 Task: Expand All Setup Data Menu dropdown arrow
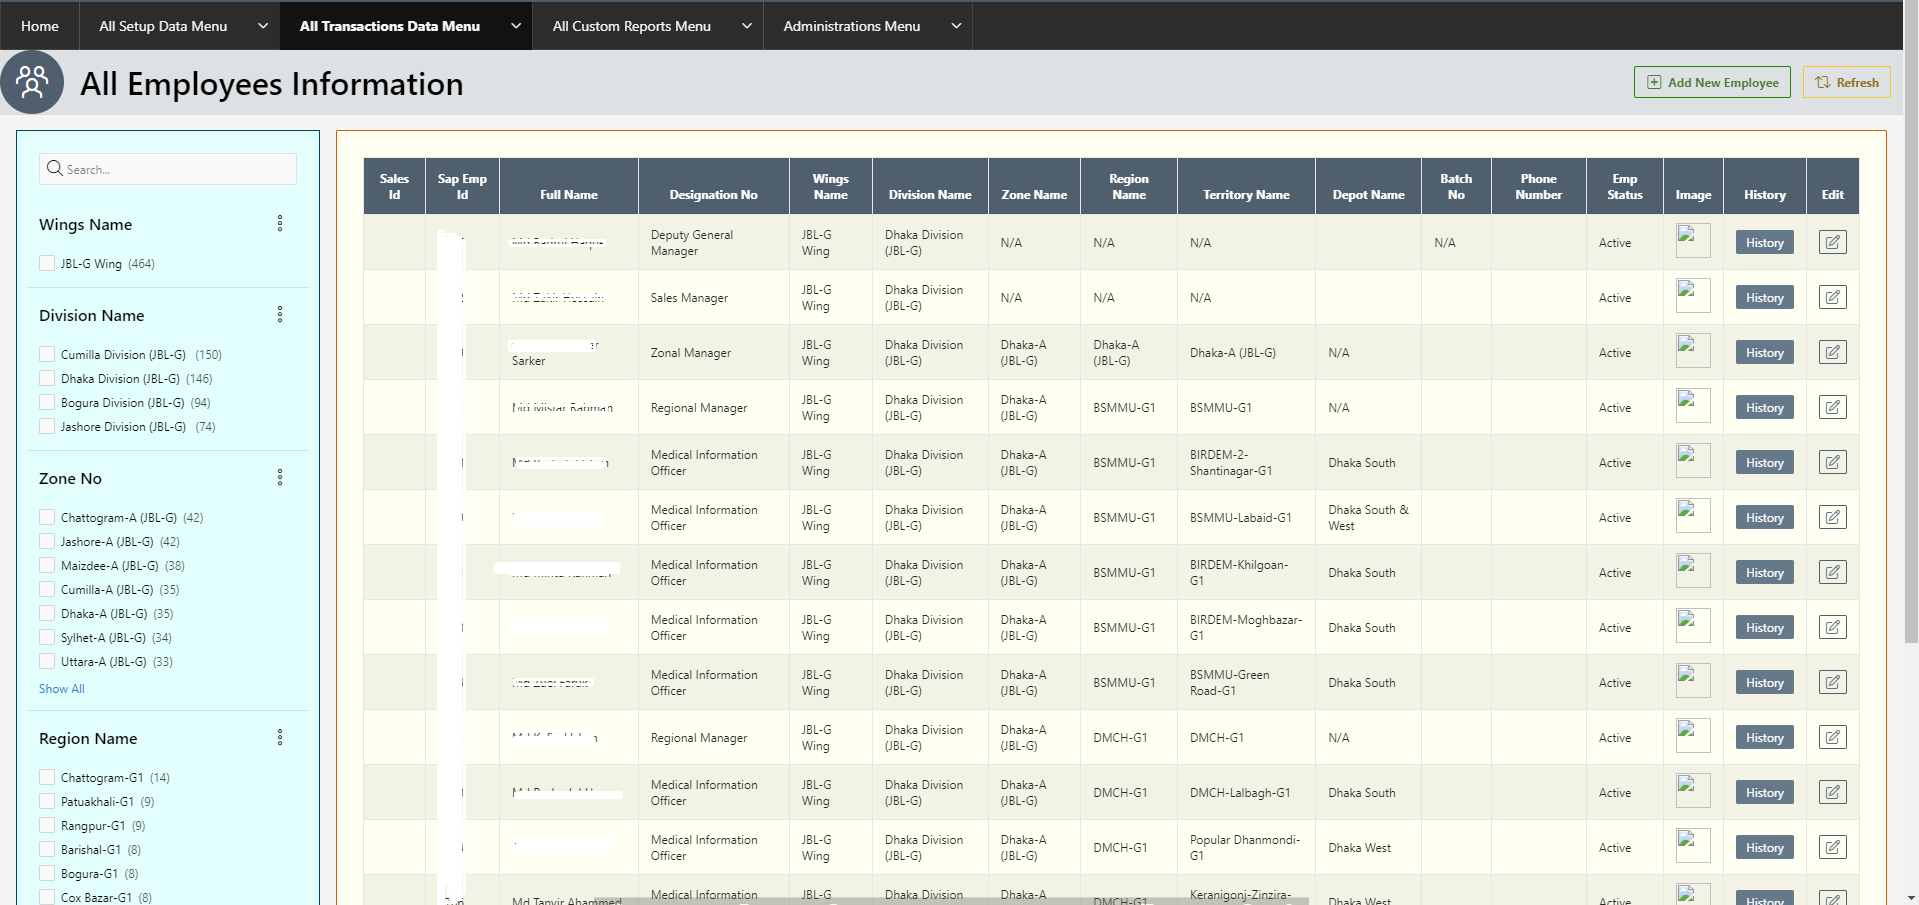(263, 26)
